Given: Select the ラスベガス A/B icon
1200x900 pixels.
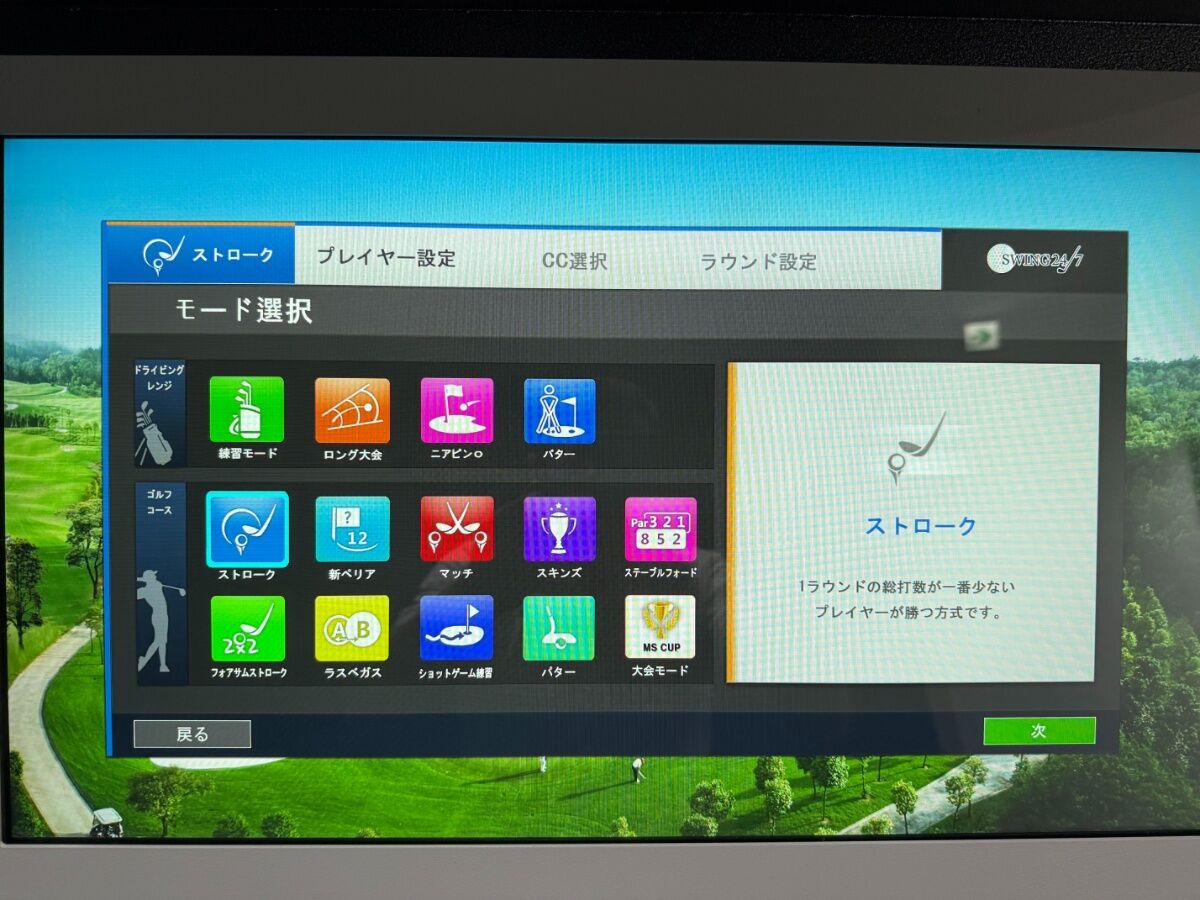Looking at the screenshot, I should 352,628.
